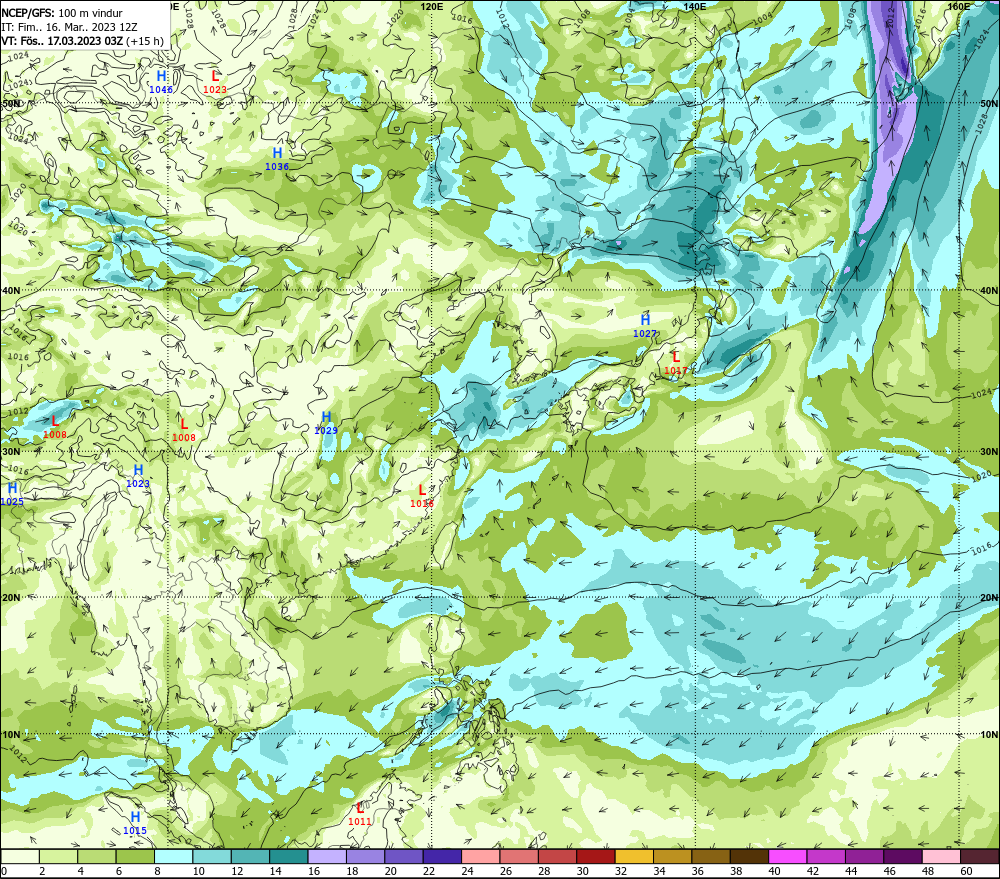
Task: Pick the dark indigo 22–24 legend swatch
Action: pos(442,856)
